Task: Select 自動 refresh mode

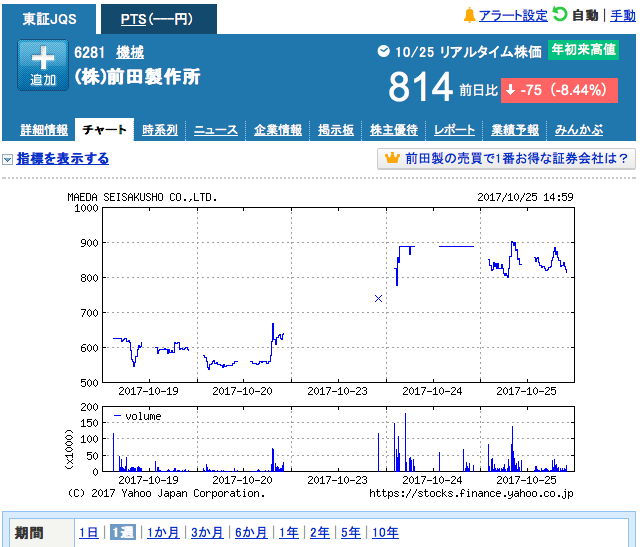Action: (x=585, y=16)
